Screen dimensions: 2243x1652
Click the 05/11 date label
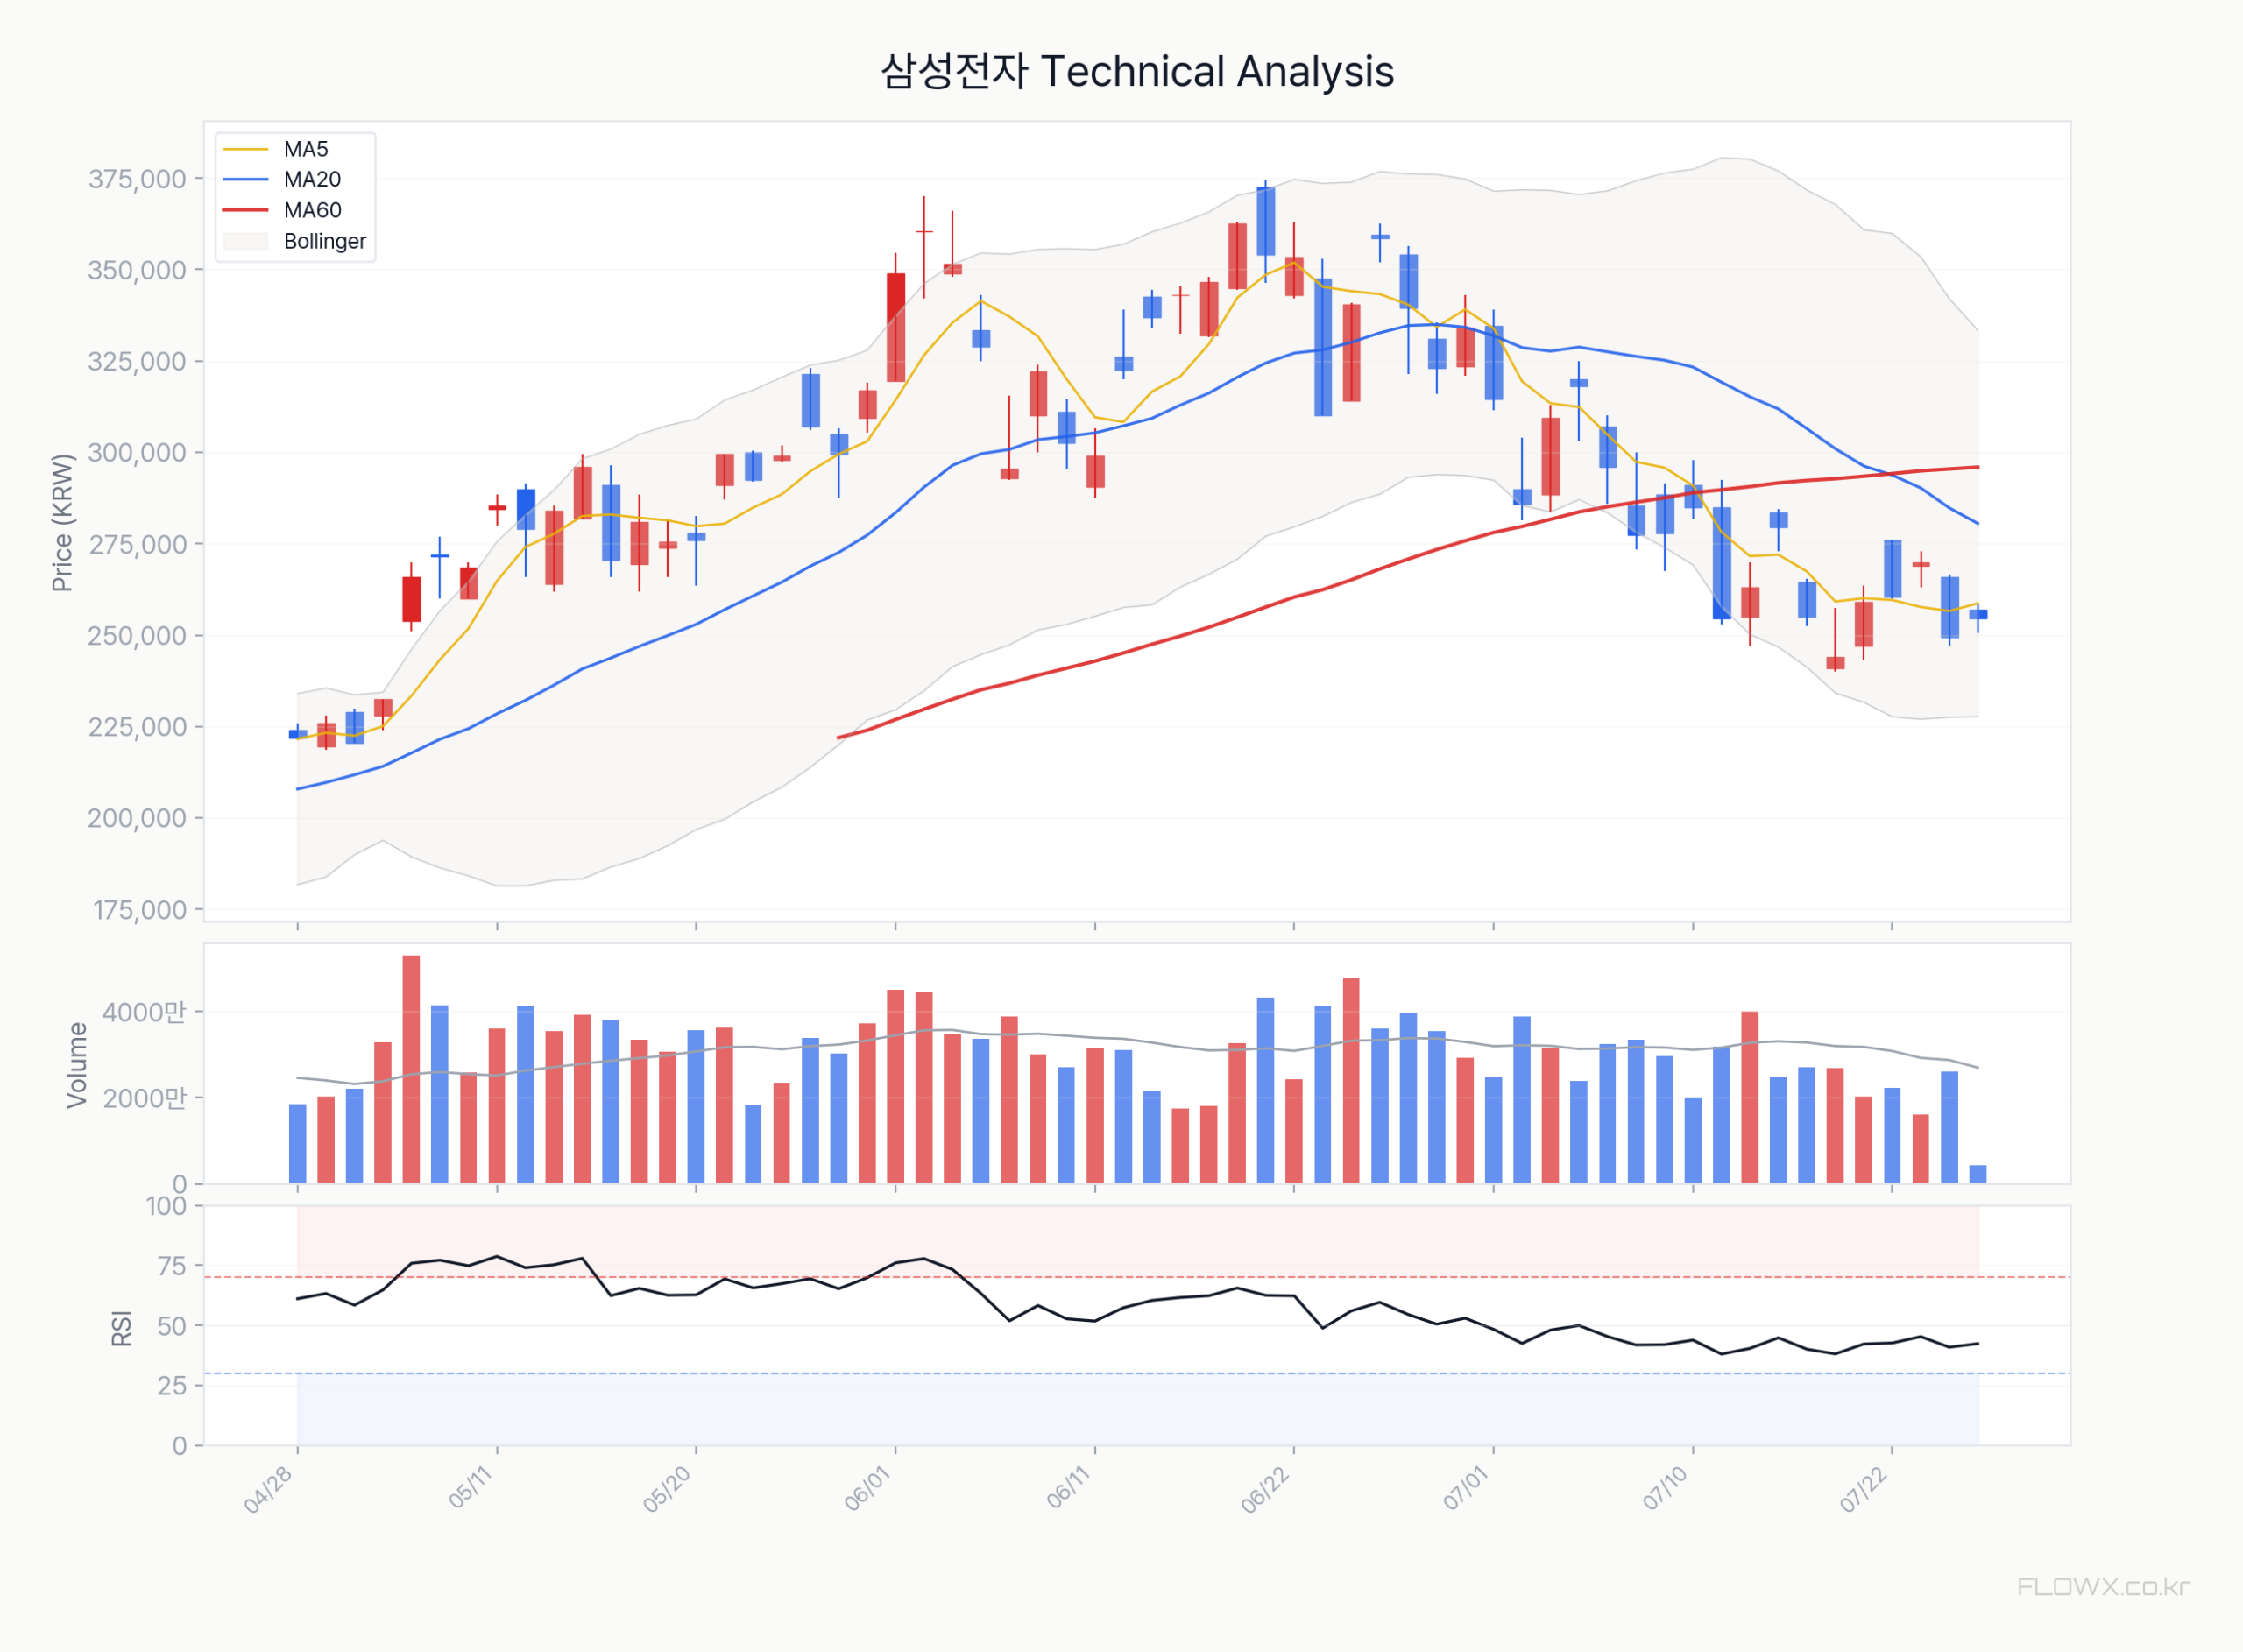coord(471,1487)
